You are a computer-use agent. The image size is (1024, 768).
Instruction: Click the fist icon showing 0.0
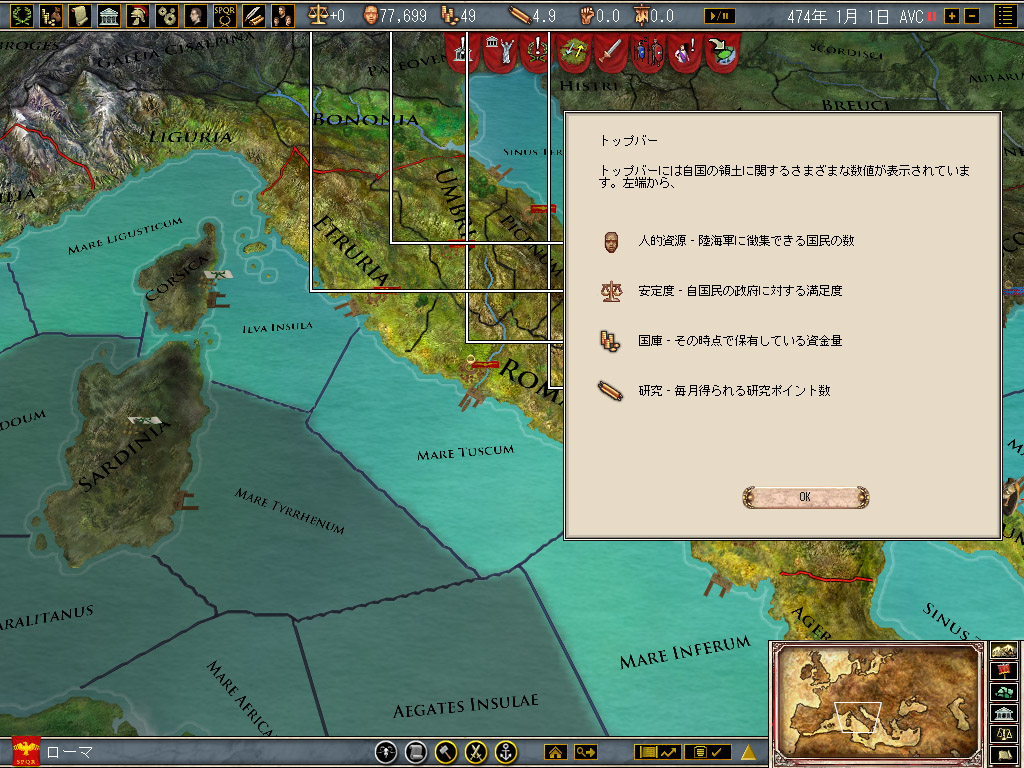pyautogui.click(x=586, y=16)
